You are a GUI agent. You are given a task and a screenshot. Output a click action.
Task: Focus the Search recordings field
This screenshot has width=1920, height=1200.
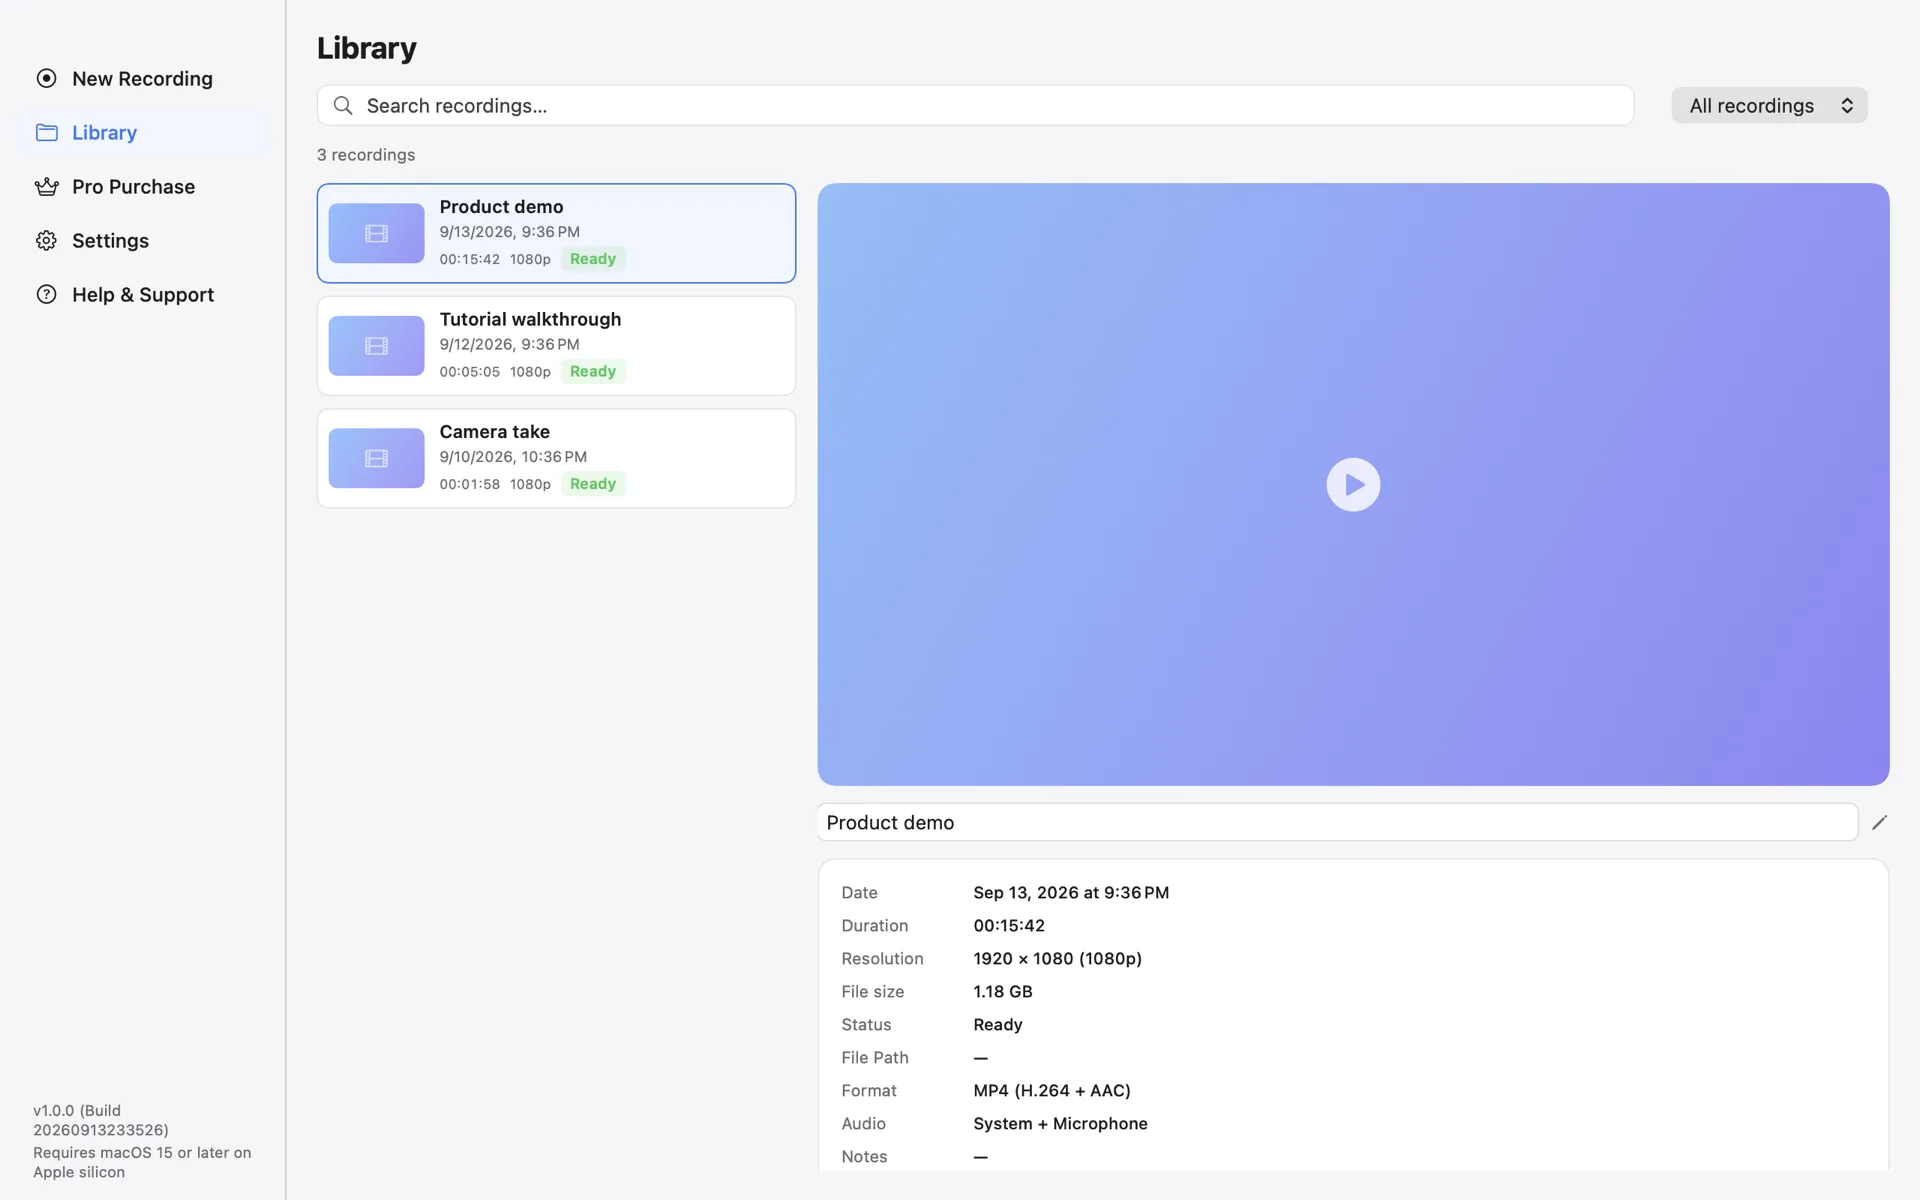(975, 105)
